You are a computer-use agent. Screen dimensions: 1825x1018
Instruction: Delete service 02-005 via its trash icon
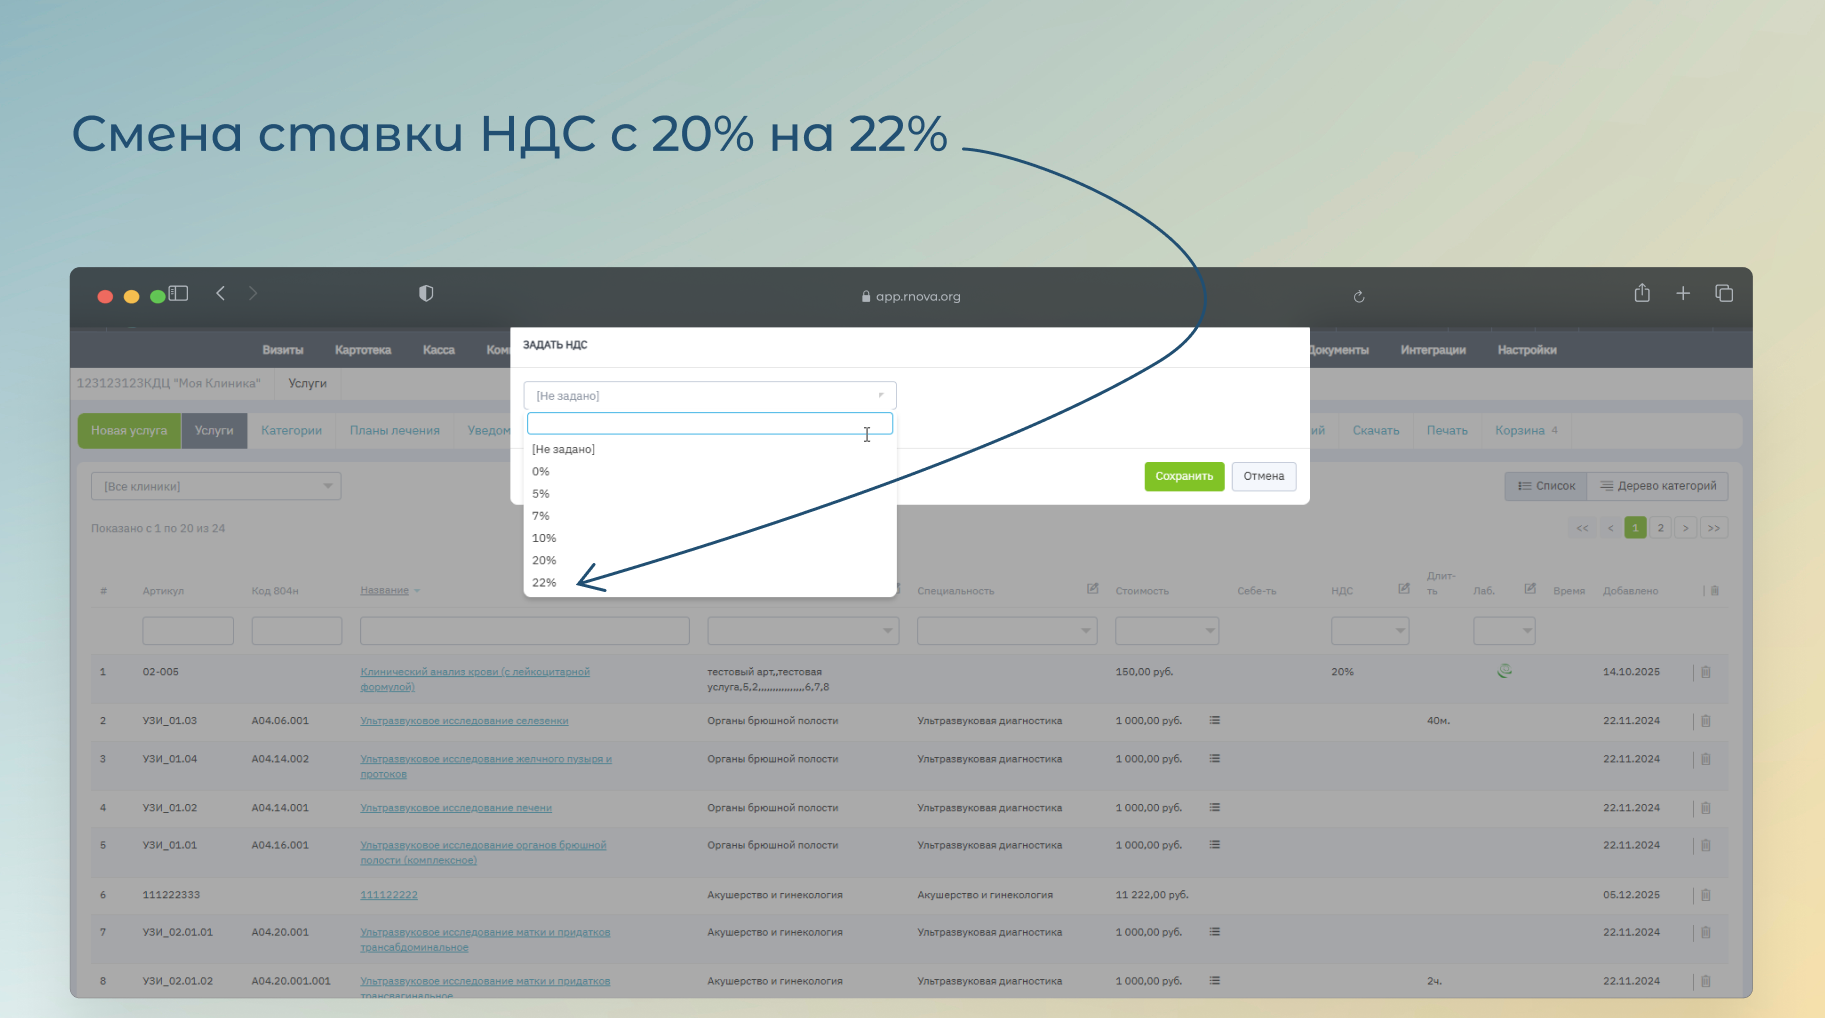point(1706,673)
